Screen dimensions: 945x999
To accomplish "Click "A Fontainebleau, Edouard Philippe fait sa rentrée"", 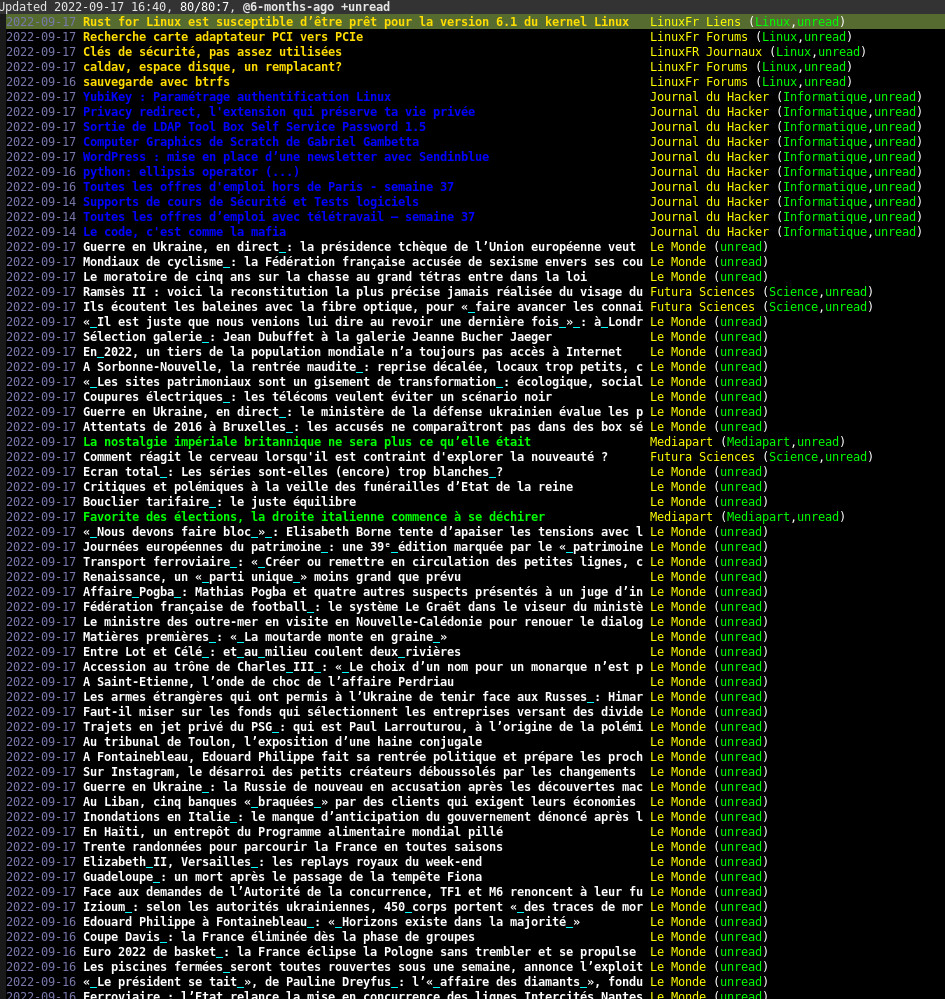I will pos(363,756).
